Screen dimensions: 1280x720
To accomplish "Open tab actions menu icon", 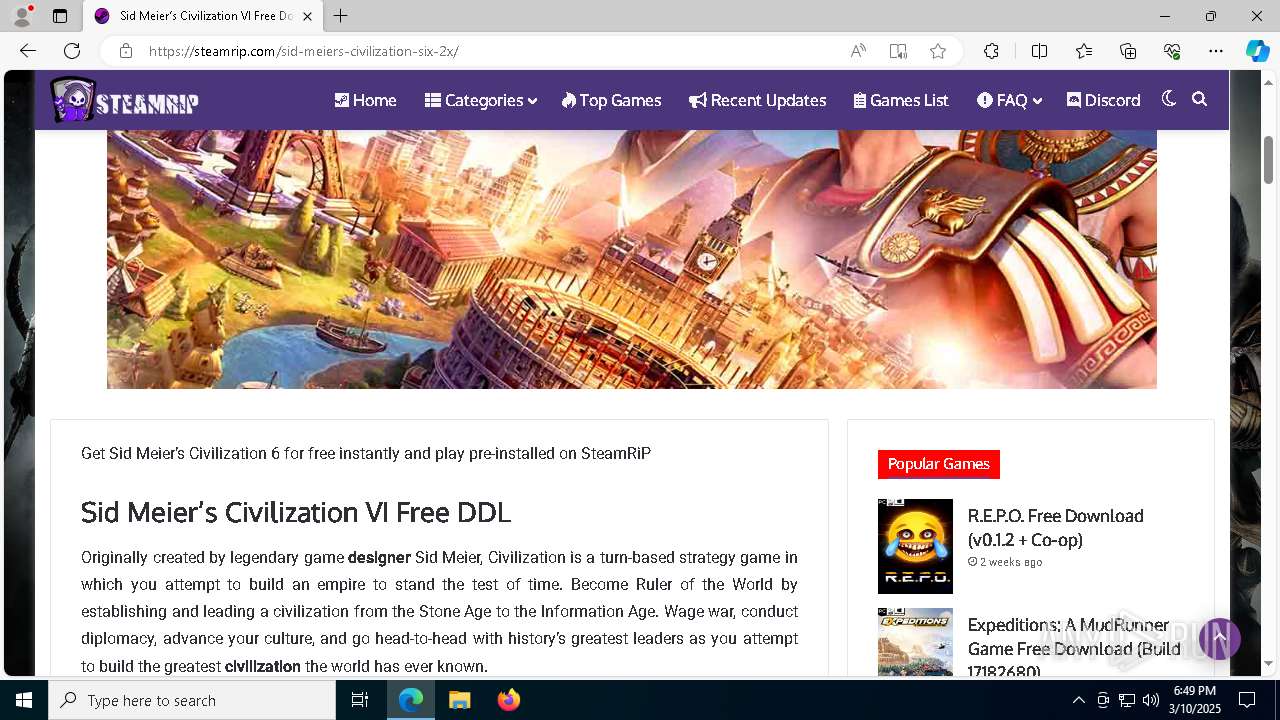I will pos(60,16).
